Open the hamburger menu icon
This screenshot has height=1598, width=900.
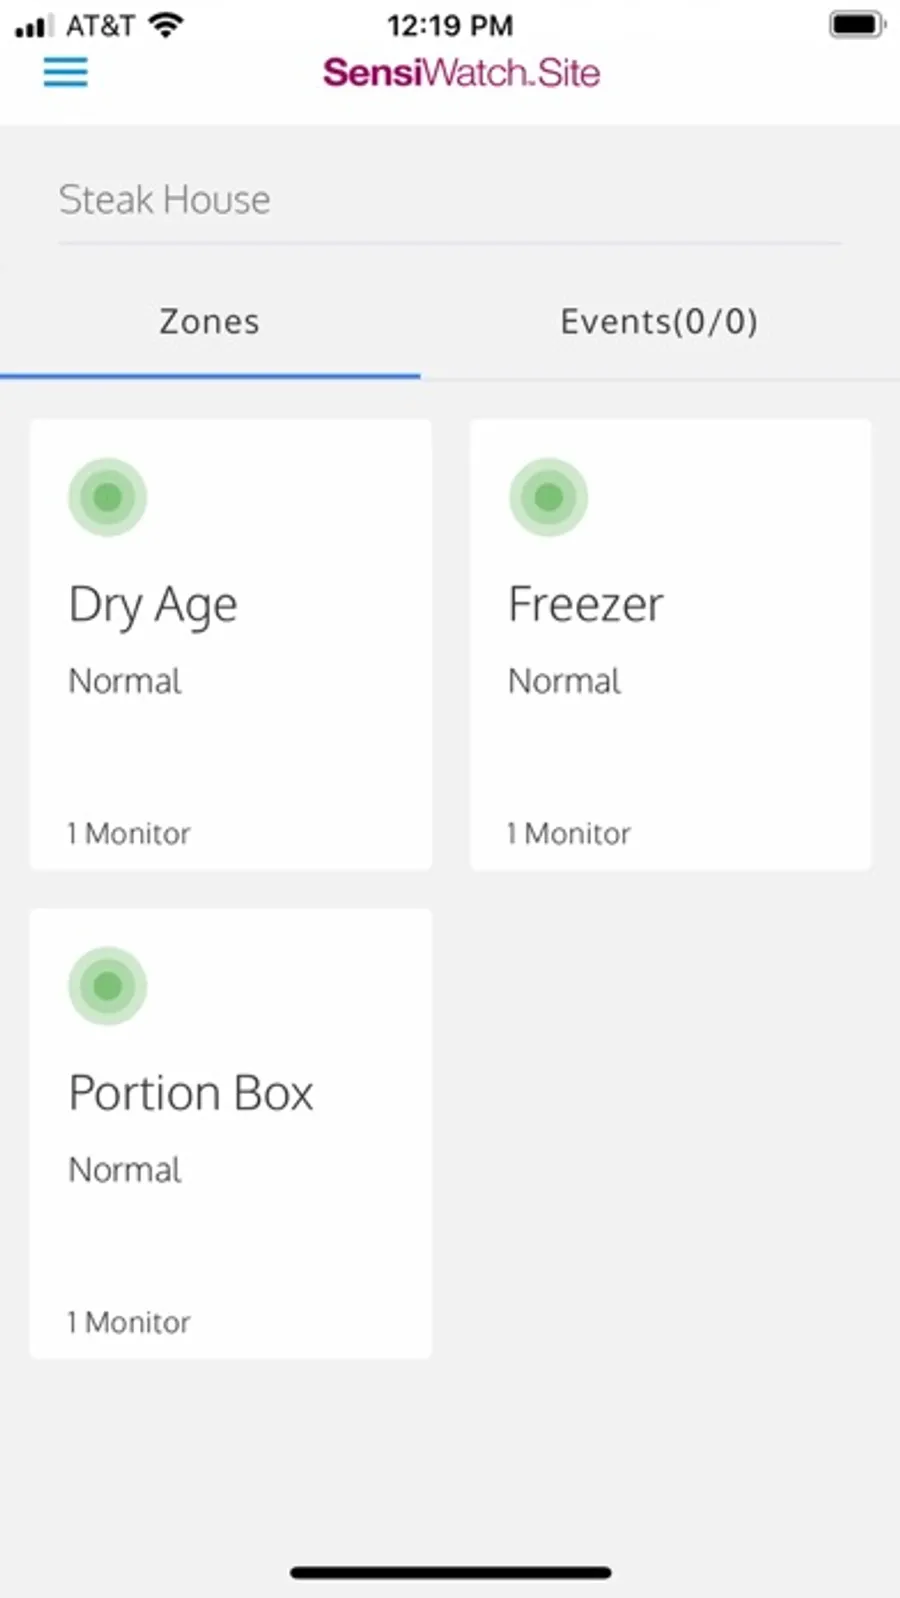(x=65, y=72)
